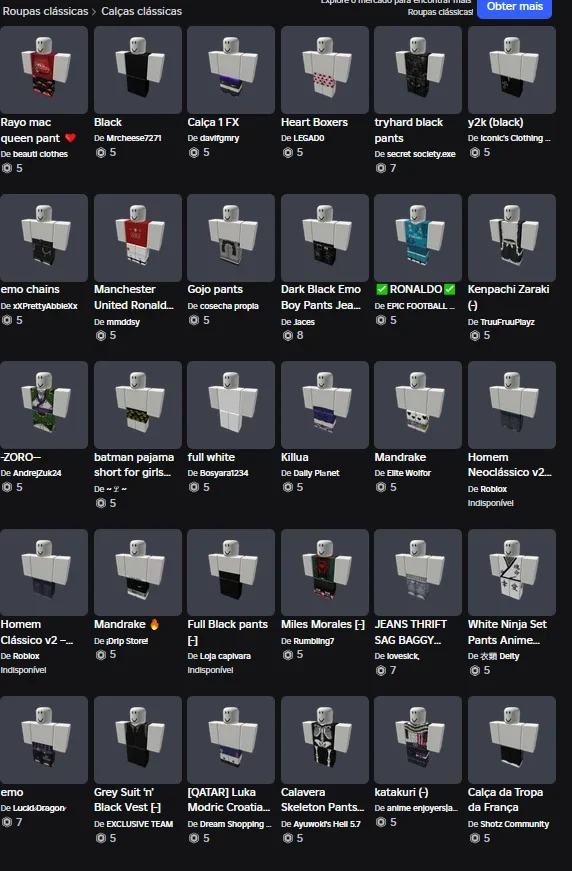Open the Manchester United Ronald... thumbnail
The height and width of the screenshot is (871, 572).
pos(138,238)
